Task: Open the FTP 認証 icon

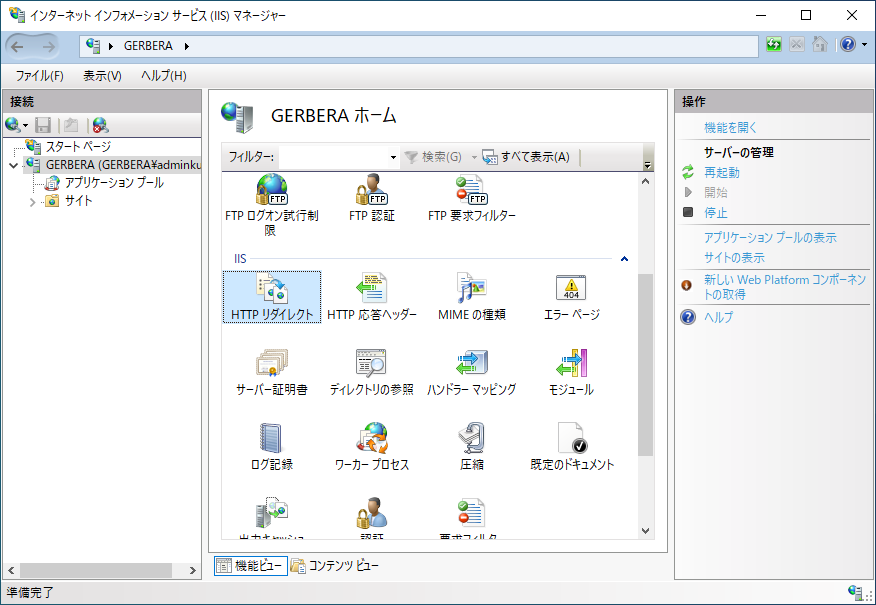Action: click(372, 197)
